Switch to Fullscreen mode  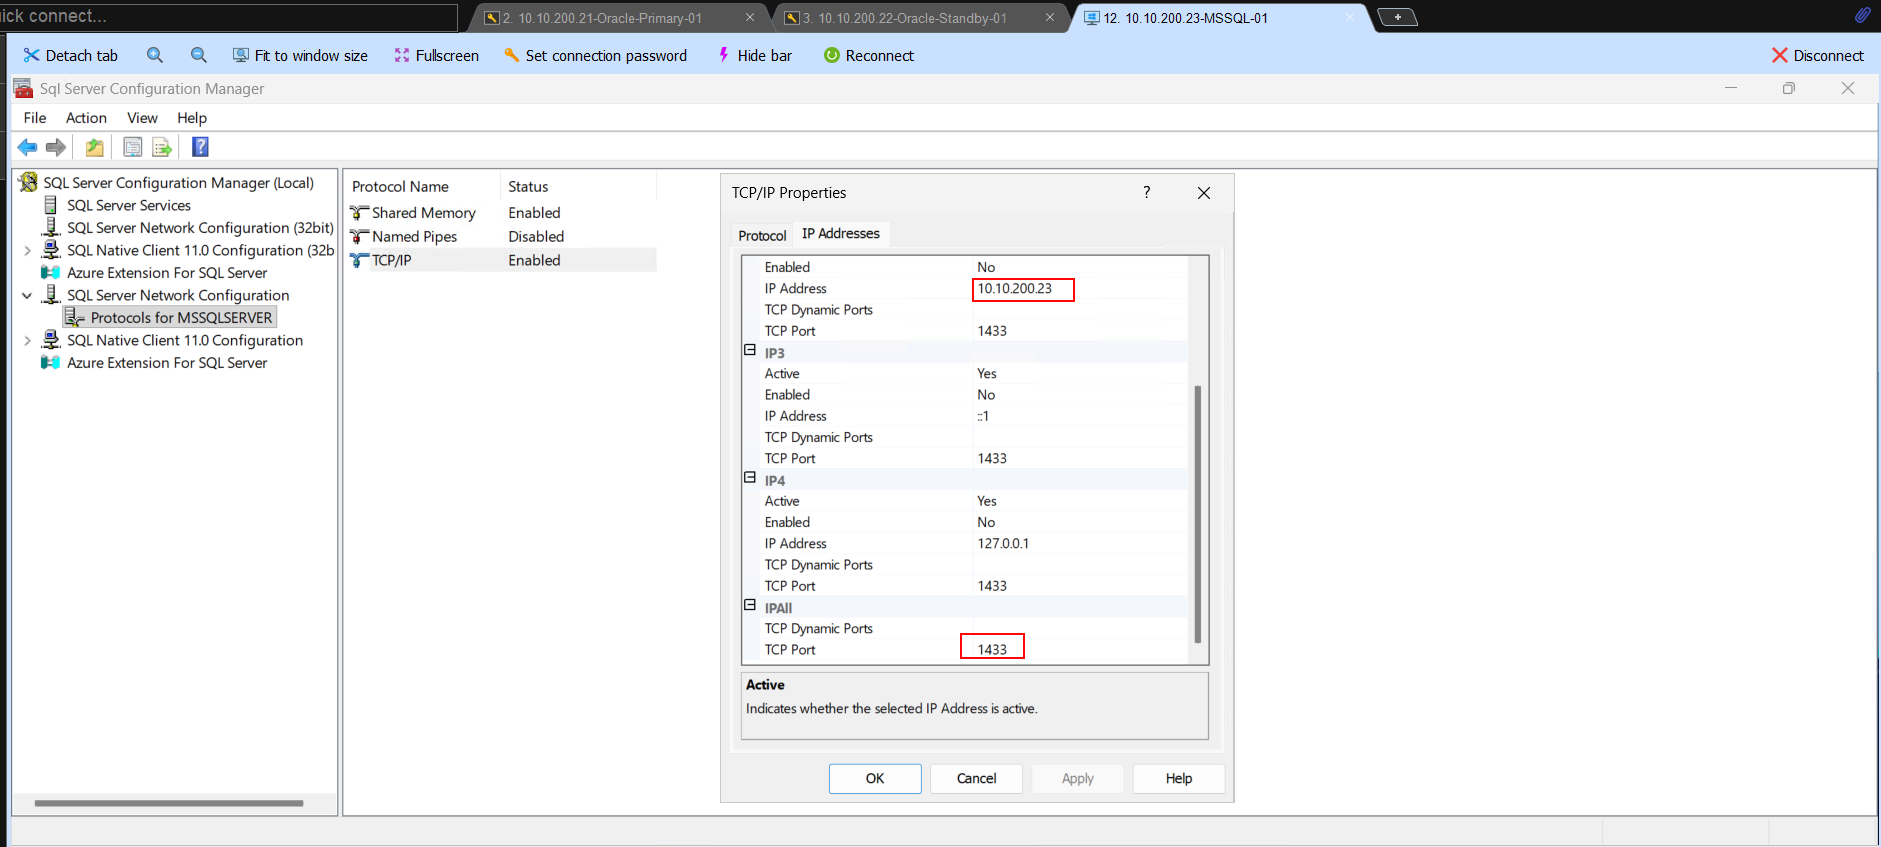[x=436, y=56]
